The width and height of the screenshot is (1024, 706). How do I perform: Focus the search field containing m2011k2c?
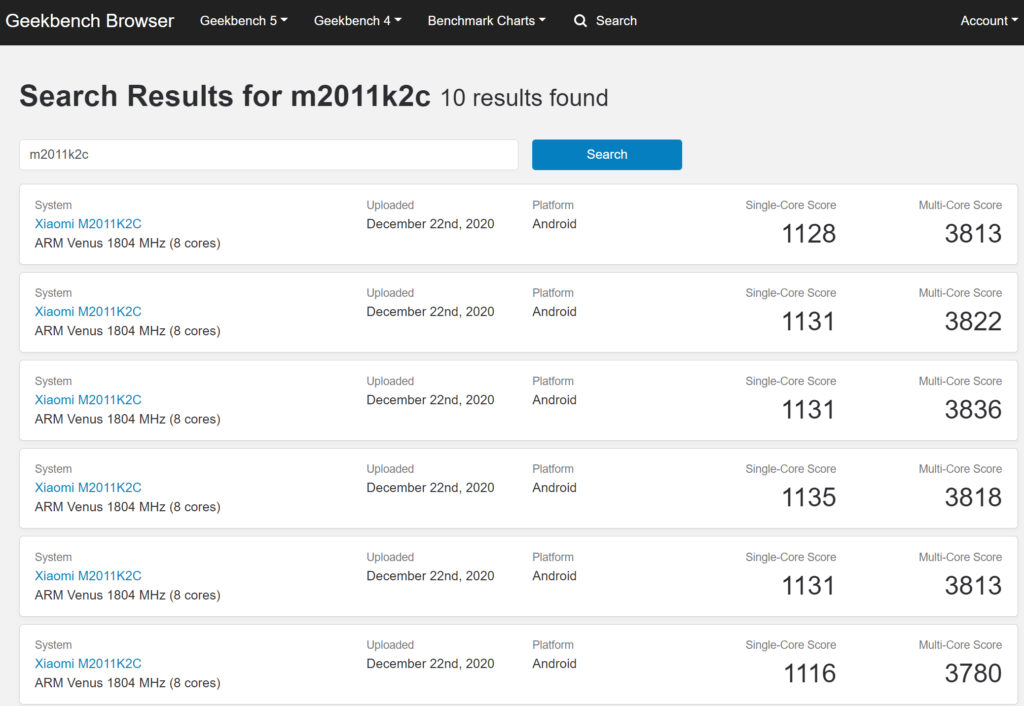(x=269, y=155)
